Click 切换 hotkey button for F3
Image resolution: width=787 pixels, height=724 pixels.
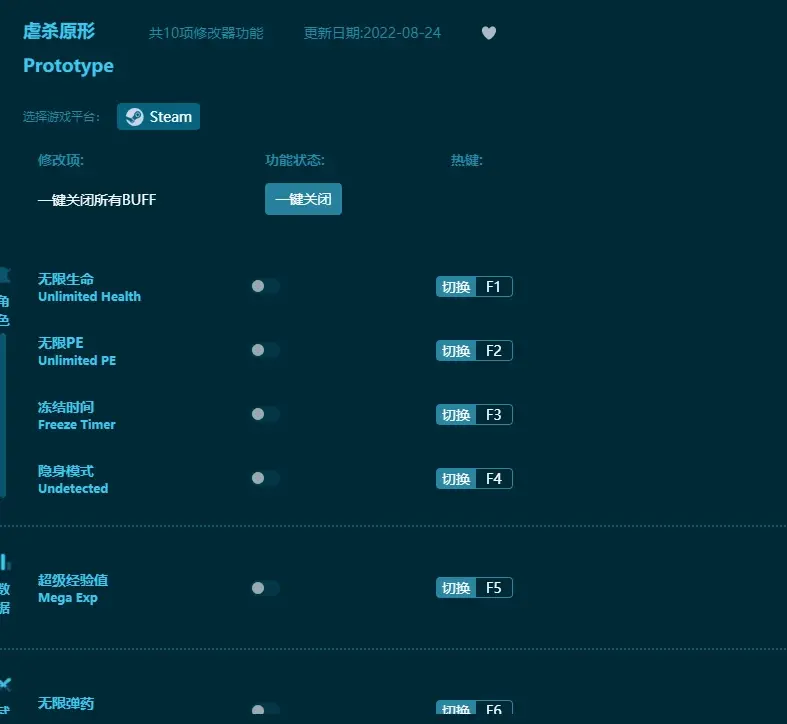pyautogui.click(x=456, y=415)
